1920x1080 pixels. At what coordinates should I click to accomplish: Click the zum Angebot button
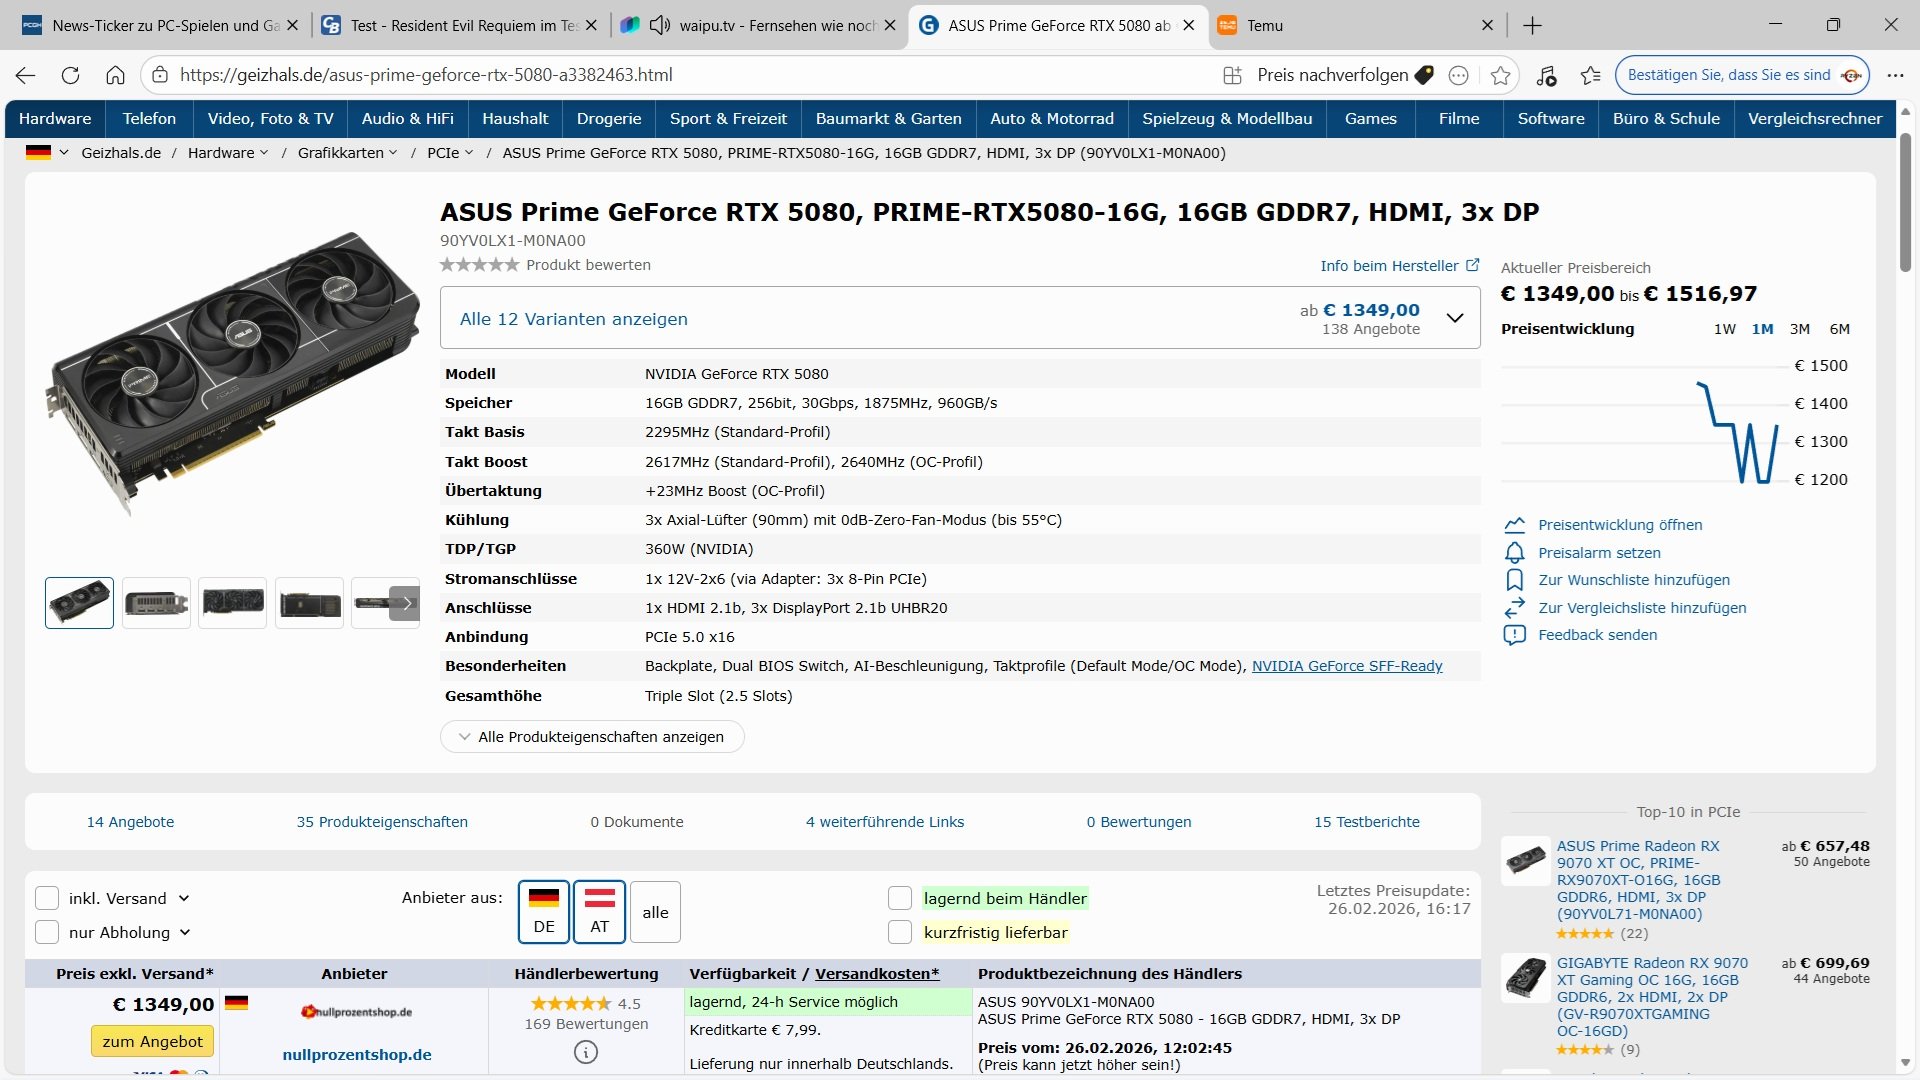click(x=152, y=1041)
